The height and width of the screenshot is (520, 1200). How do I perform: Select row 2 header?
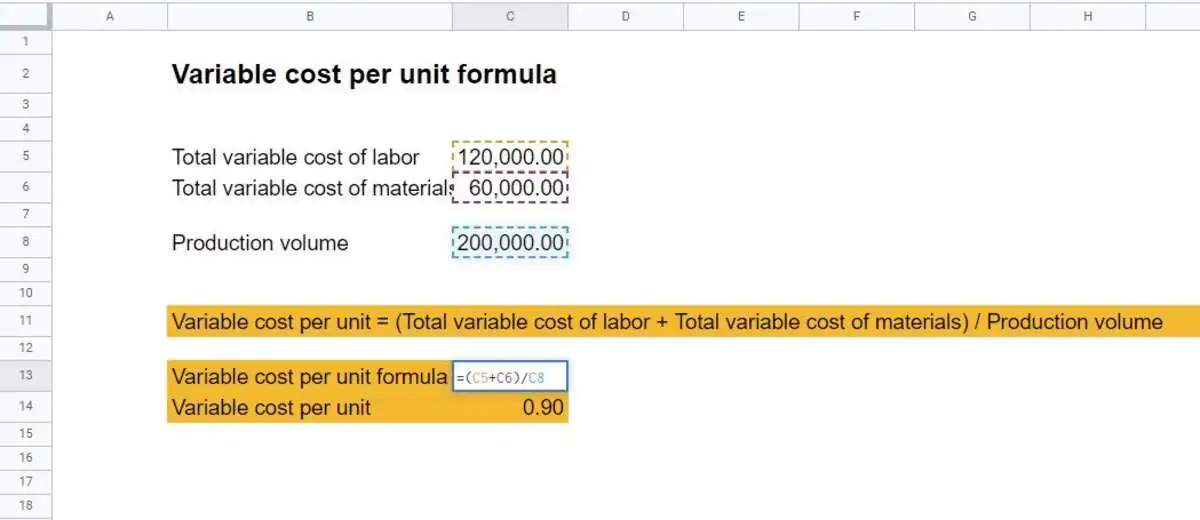click(x=25, y=74)
